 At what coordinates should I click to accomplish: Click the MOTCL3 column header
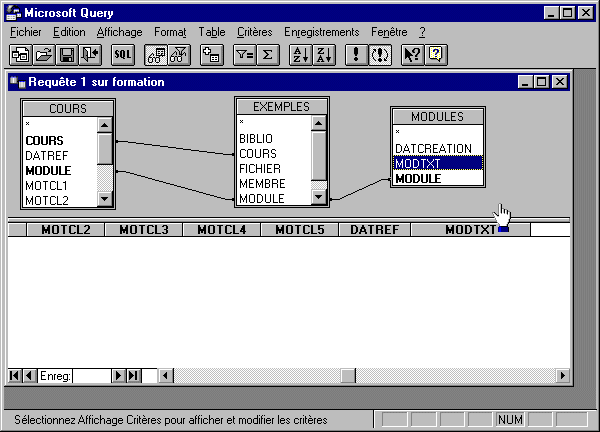[143, 230]
